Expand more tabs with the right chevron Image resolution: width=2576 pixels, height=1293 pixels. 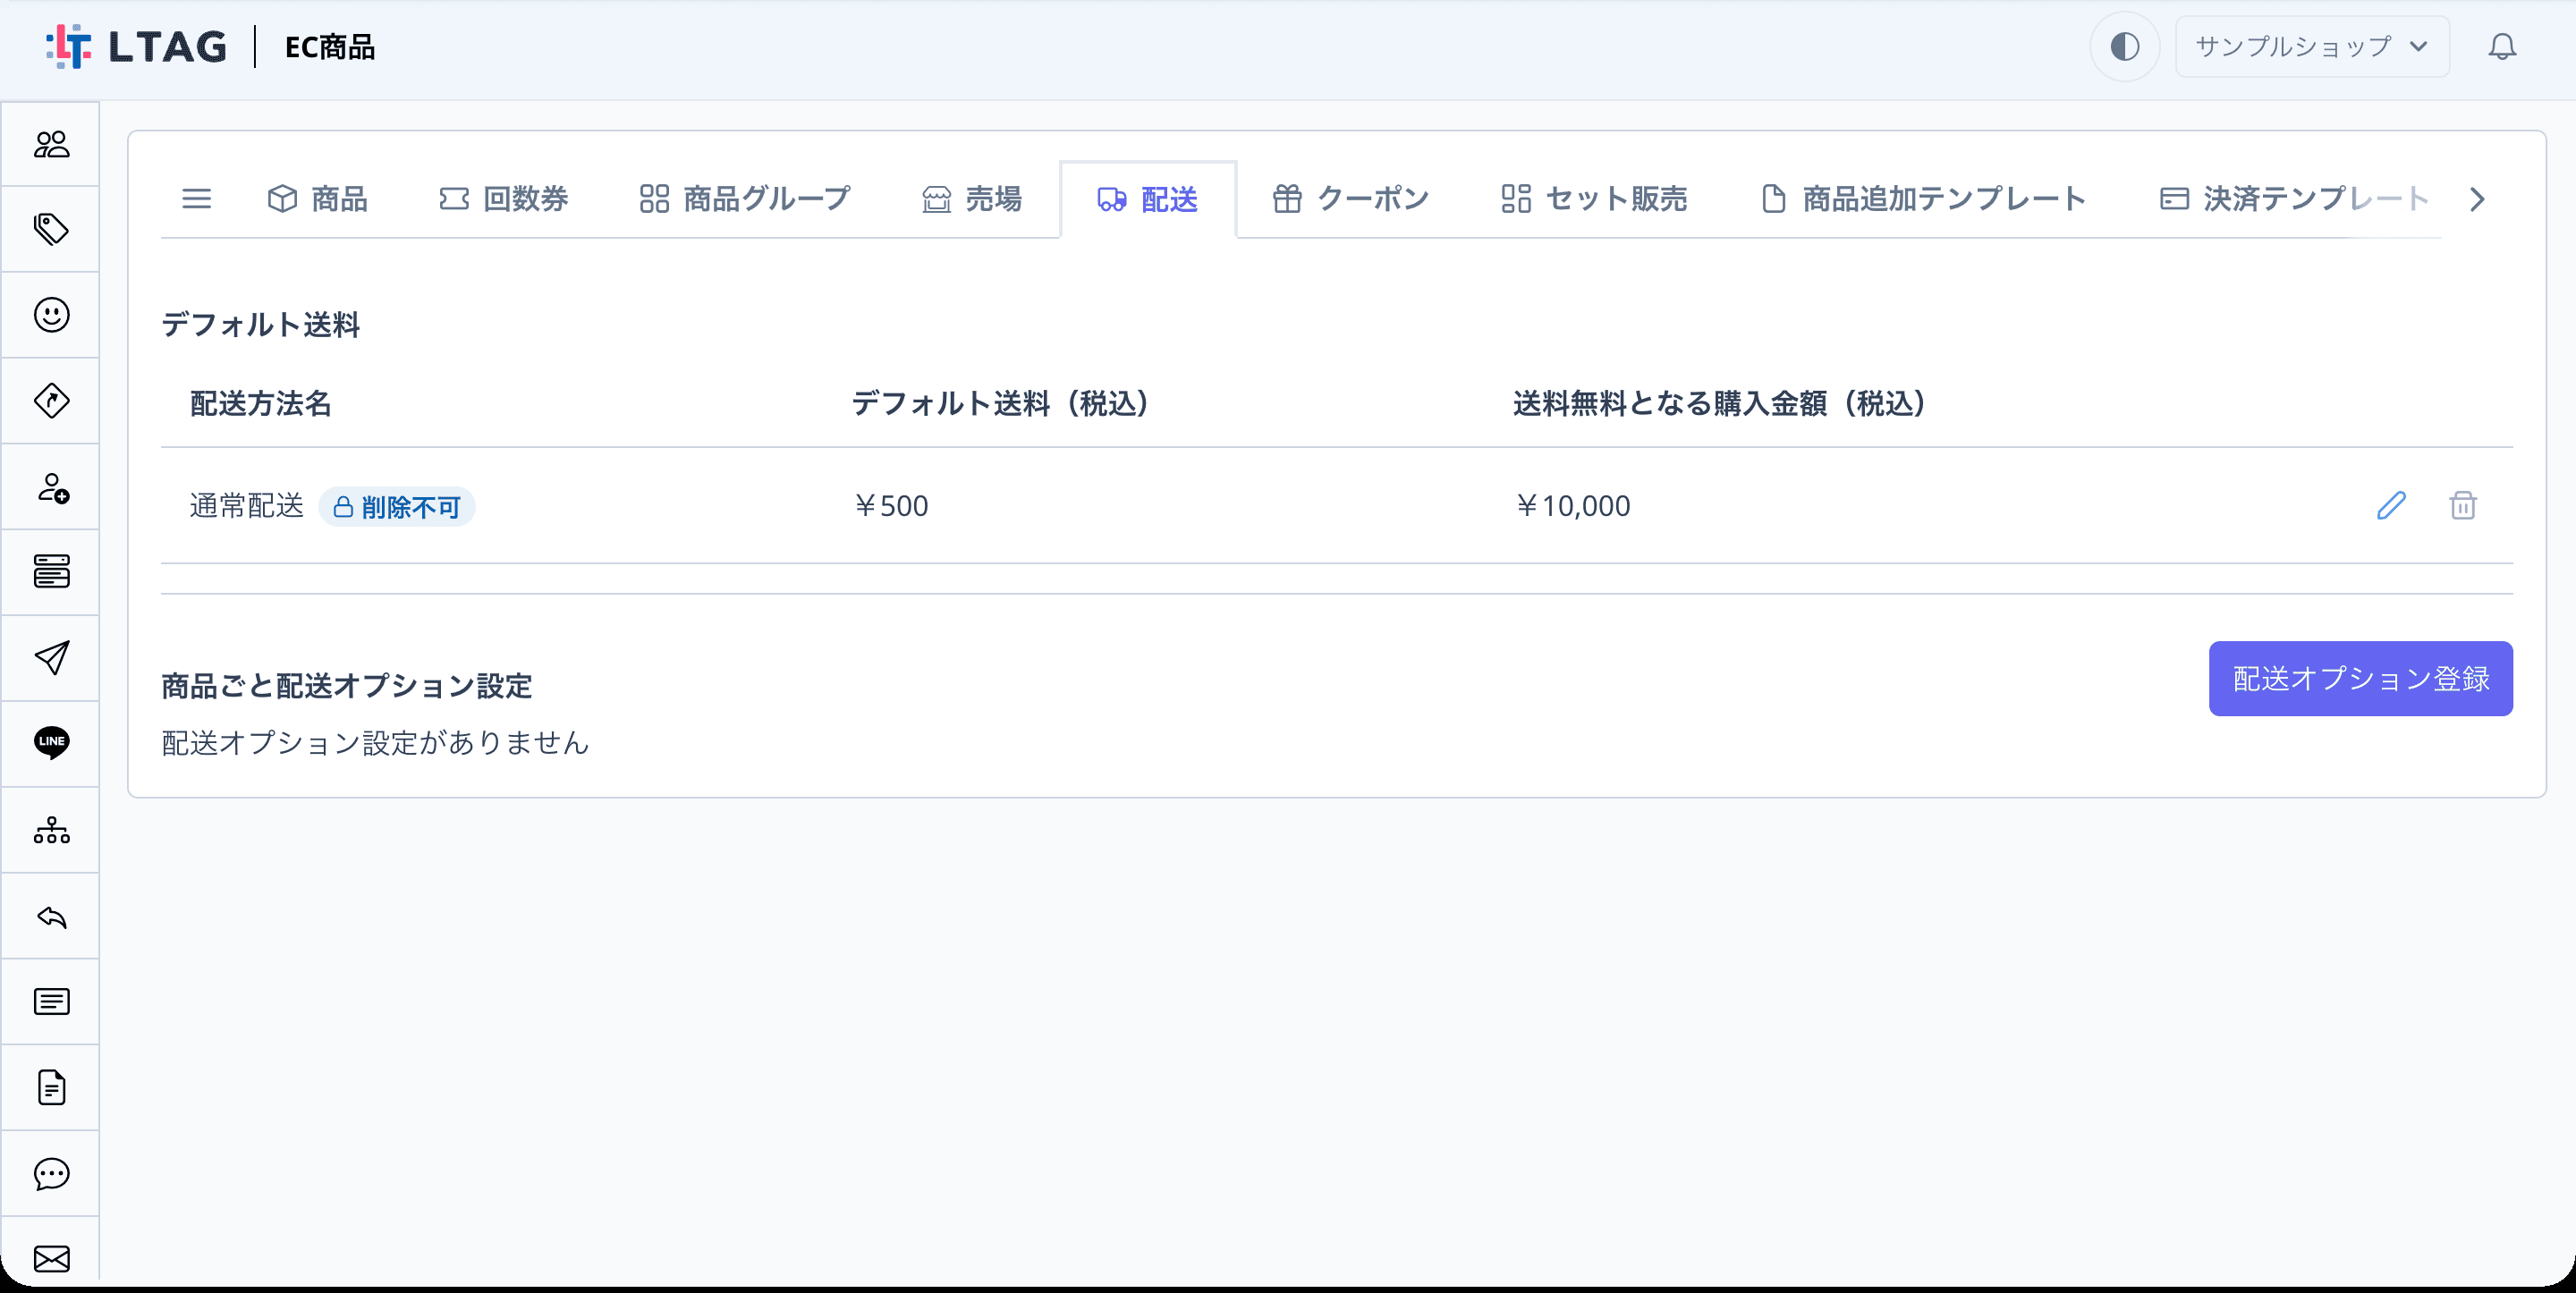(x=2477, y=200)
